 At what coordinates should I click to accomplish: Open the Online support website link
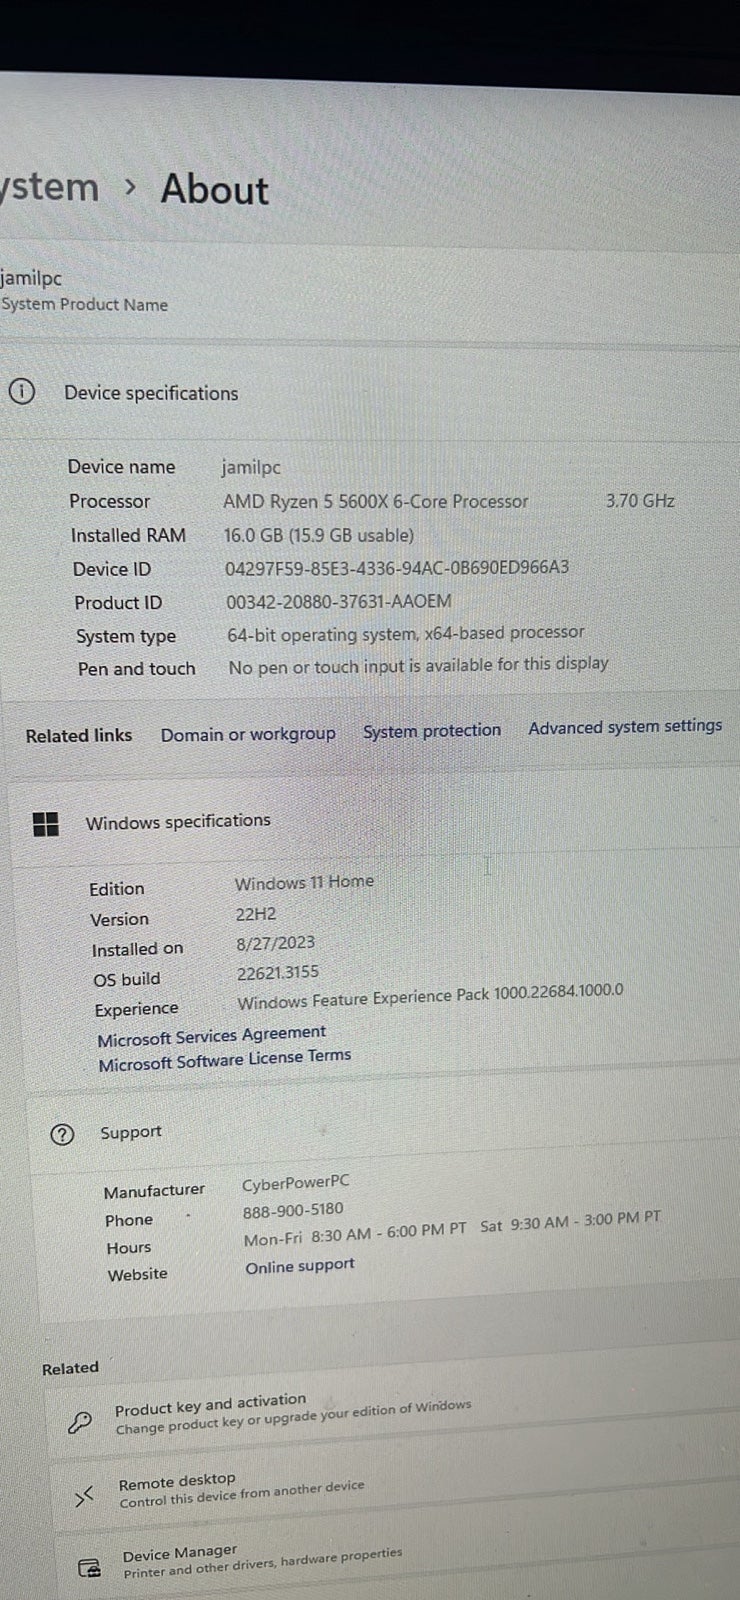click(300, 1266)
